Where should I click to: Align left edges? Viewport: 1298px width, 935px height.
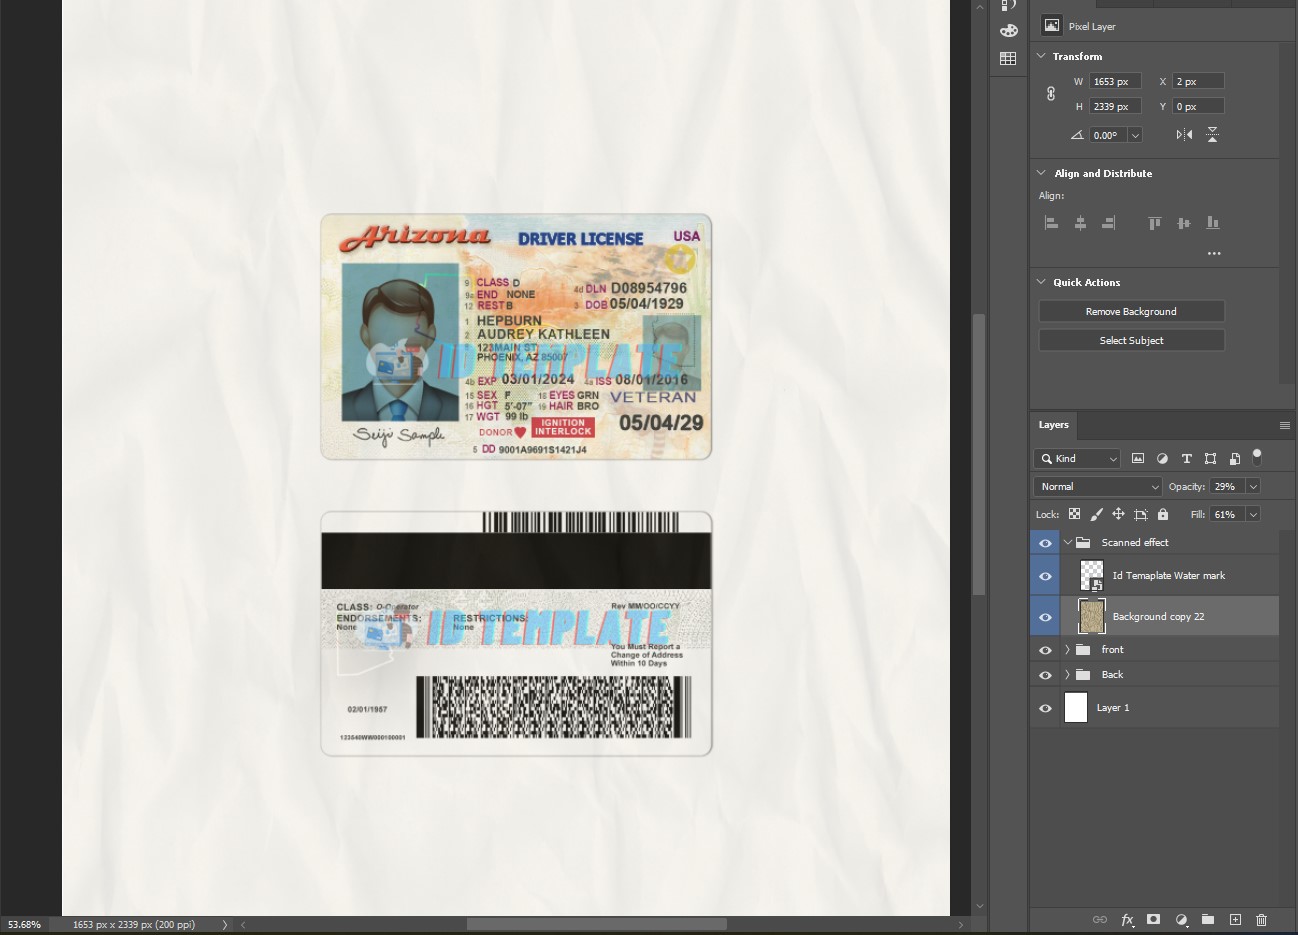click(1051, 223)
